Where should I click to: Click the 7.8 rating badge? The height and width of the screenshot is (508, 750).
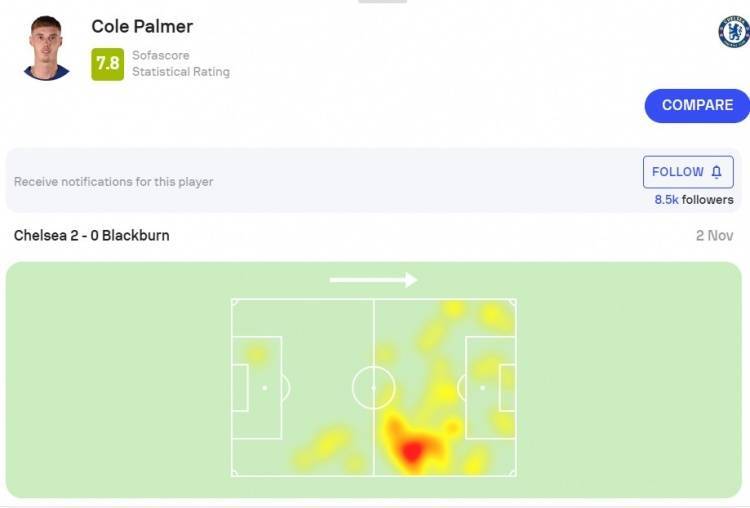point(108,64)
